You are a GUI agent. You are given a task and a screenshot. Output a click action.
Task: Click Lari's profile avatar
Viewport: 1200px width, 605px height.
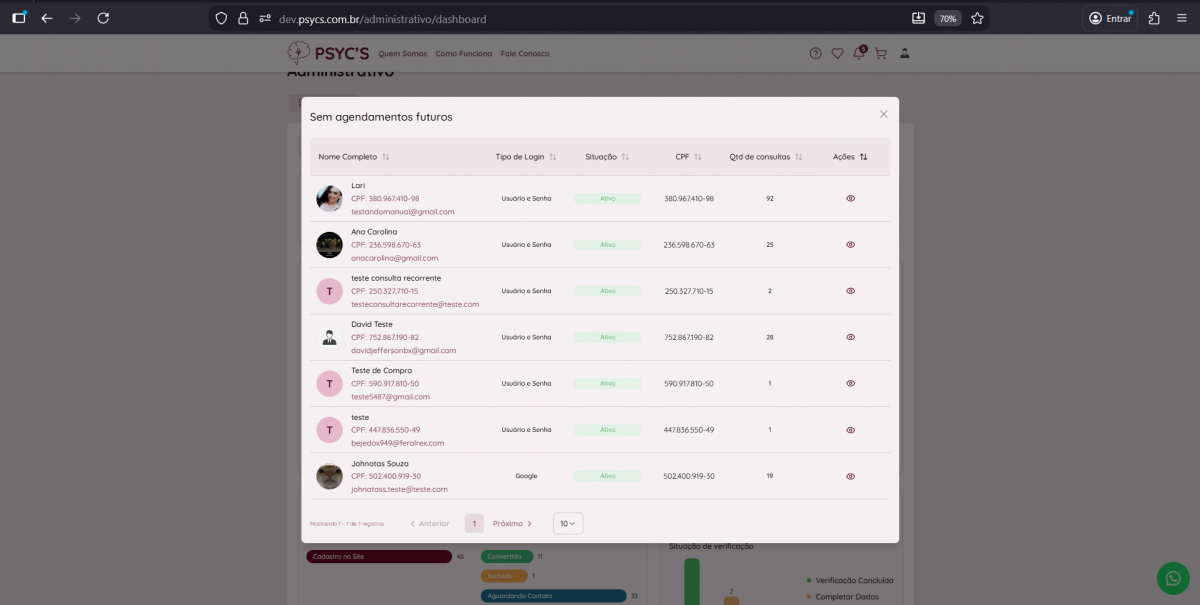[x=329, y=198]
